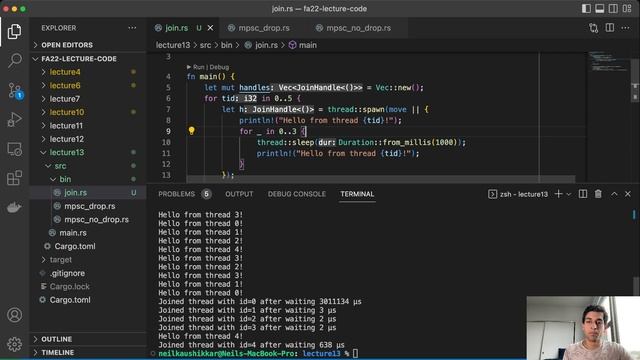
Task: Open customize layout icon
Action: 627,9
